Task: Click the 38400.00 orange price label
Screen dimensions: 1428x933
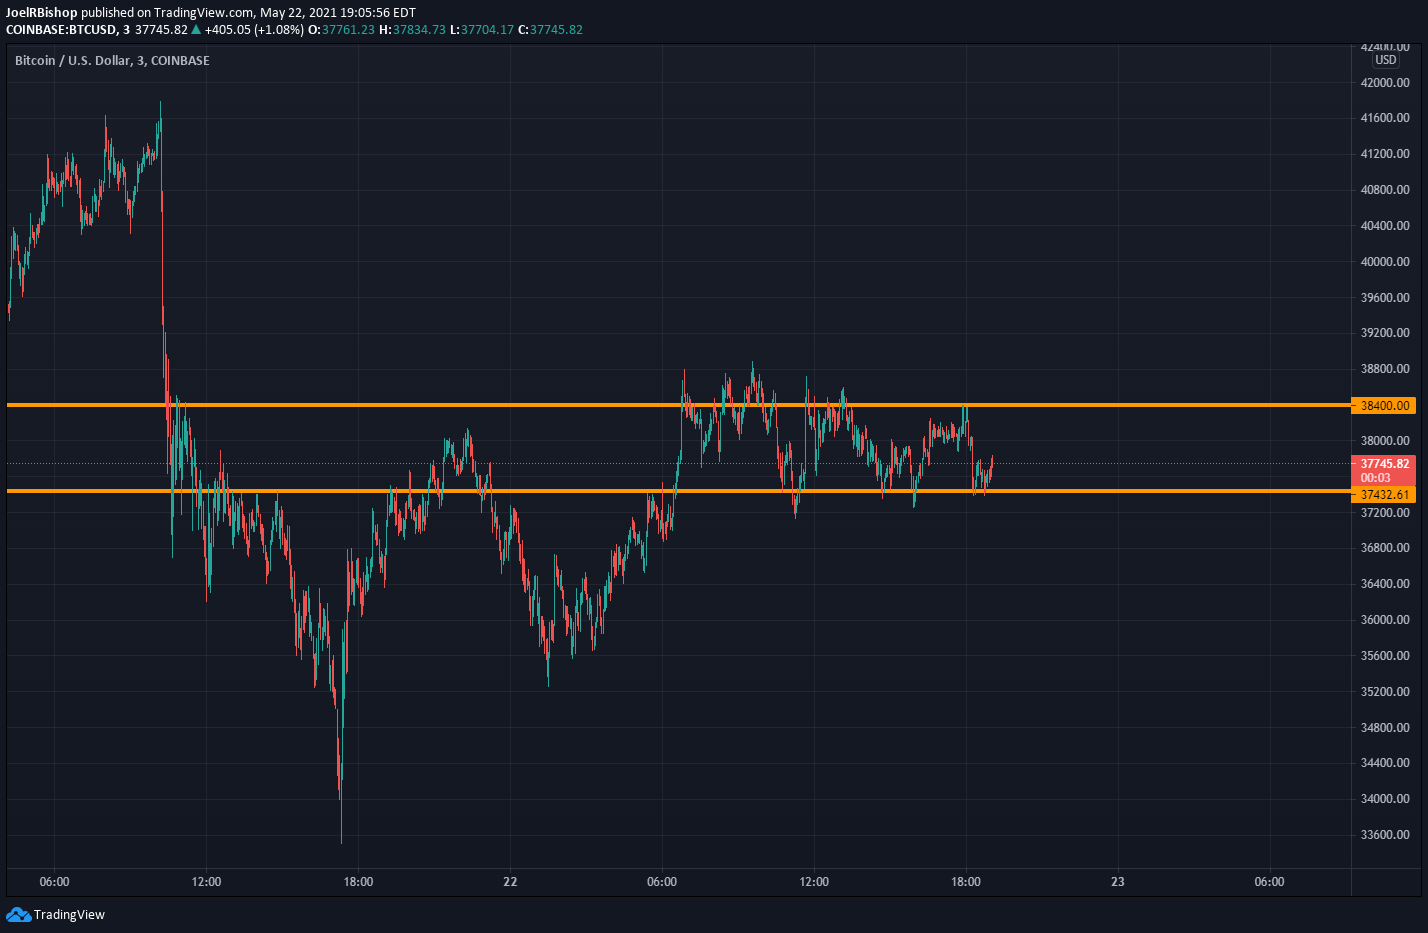Action: (1383, 405)
